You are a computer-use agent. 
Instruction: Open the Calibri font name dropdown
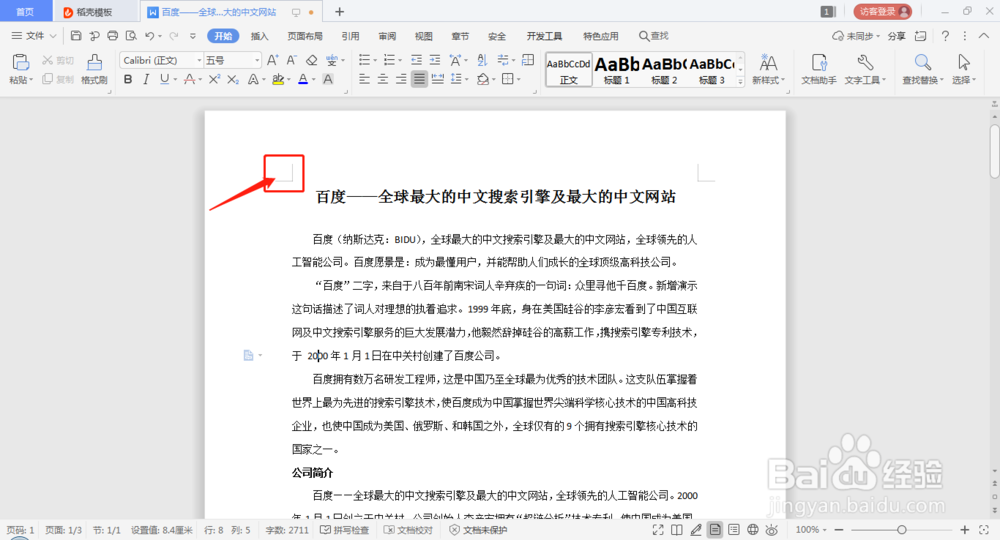pos(199,60)
